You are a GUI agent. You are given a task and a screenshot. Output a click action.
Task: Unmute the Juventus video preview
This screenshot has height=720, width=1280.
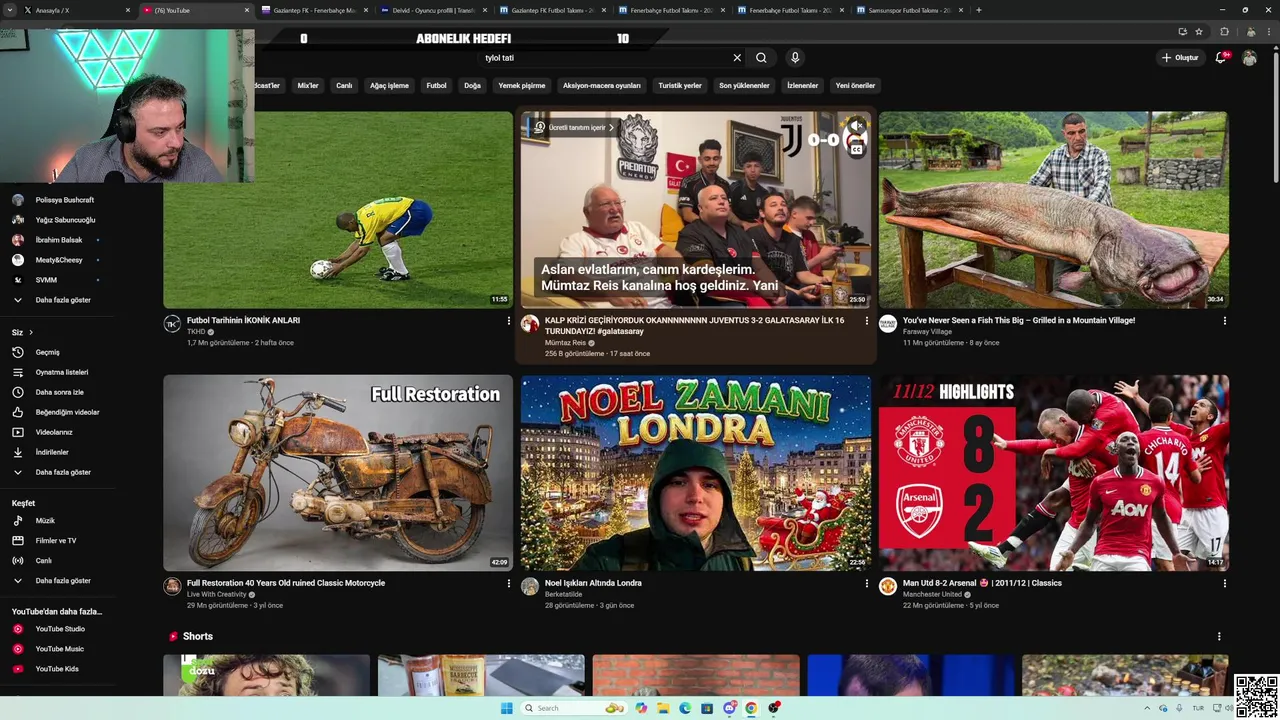tap(856, 126)
